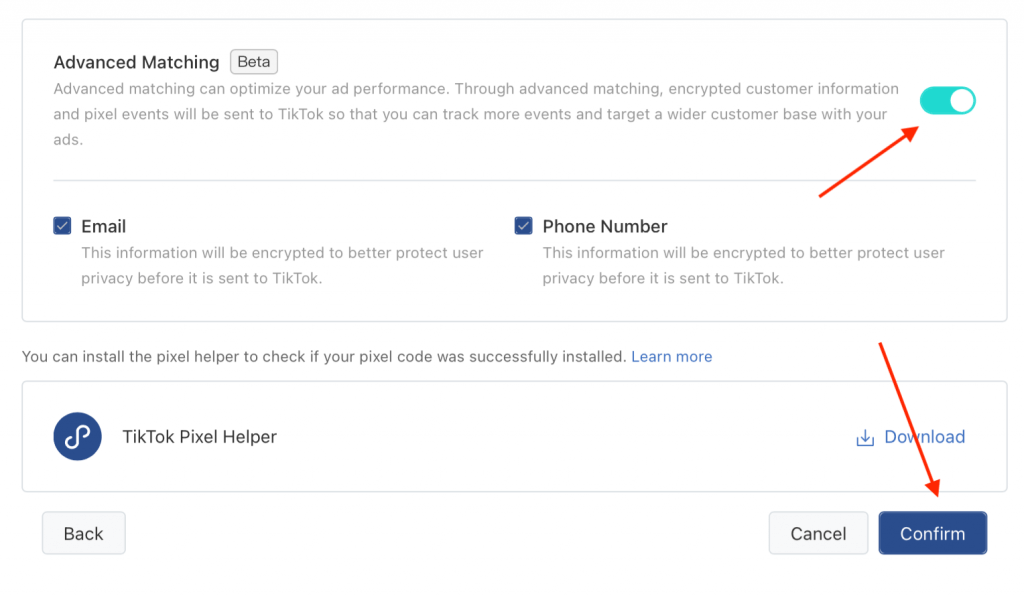Open the Learn more link
The image size is (1024, 596).
point(672,356)
